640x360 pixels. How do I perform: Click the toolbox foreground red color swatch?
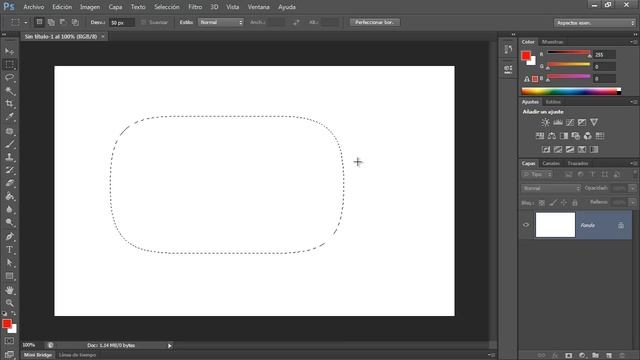tap(7, 324)
